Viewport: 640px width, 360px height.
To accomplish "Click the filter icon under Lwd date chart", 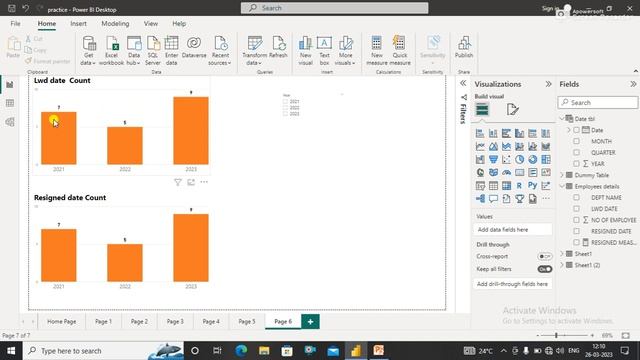I will coord(178,182).
